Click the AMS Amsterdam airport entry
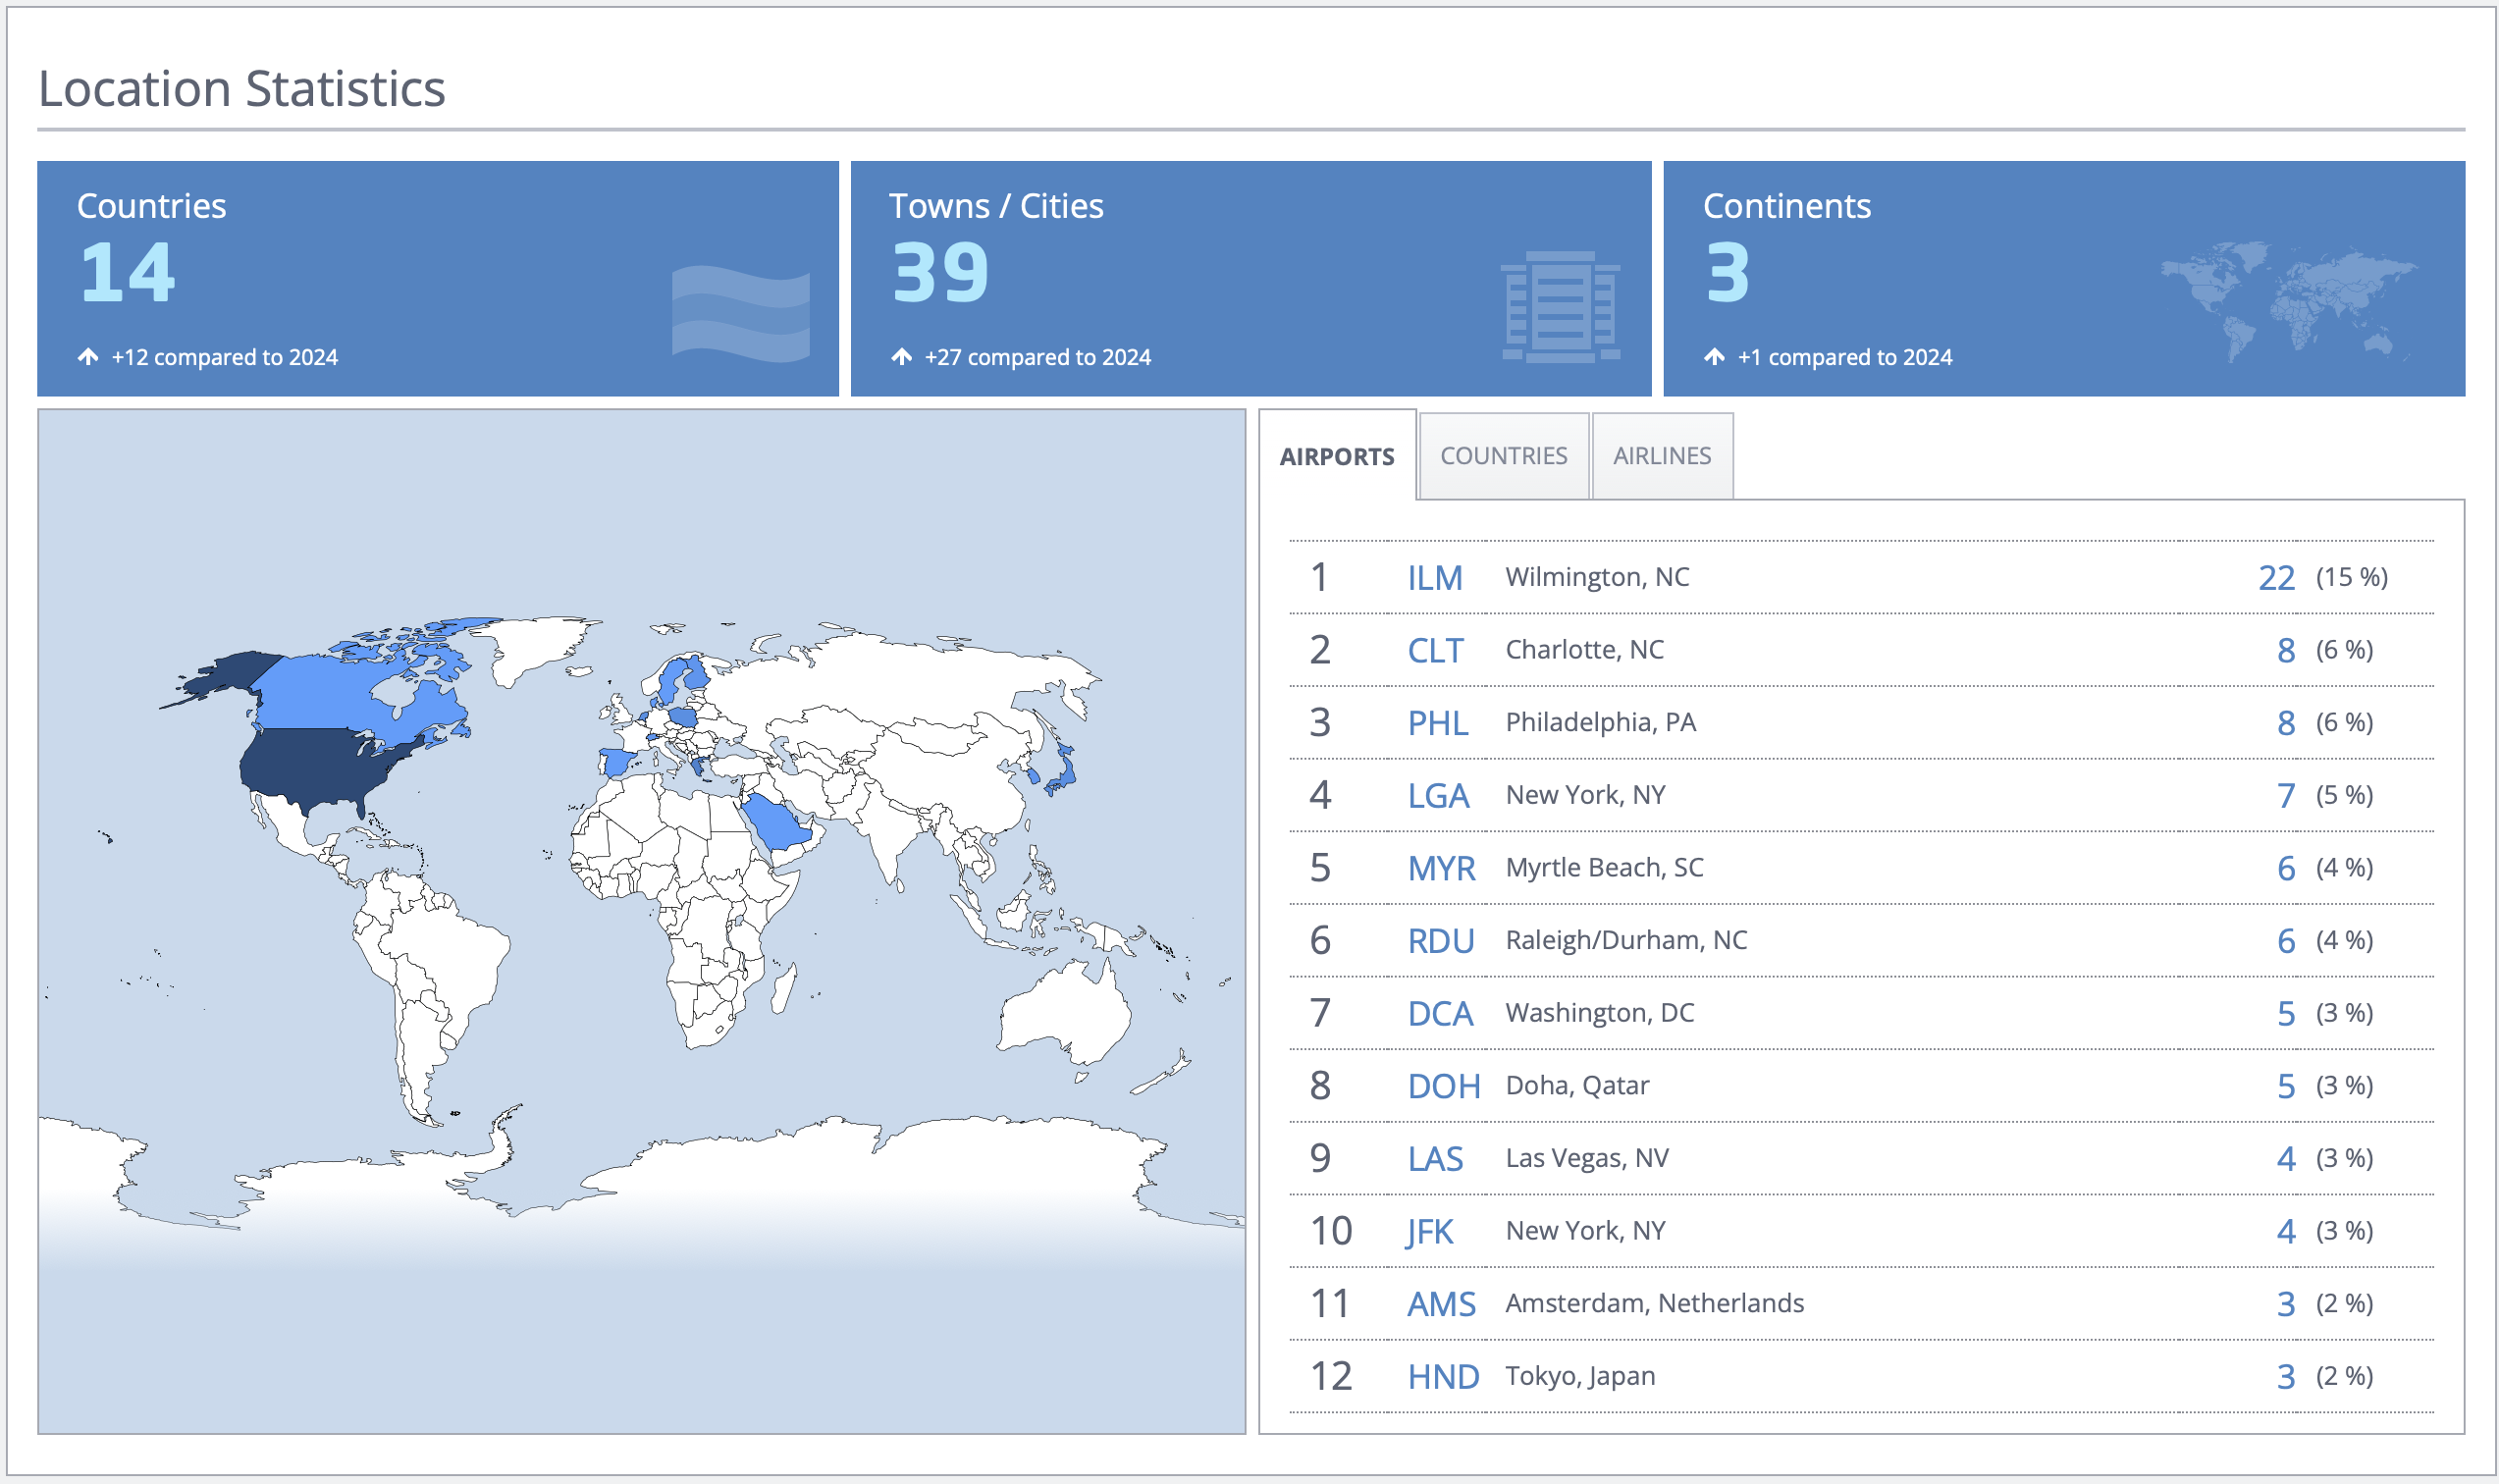 pyautogui.click(x=1441, y=1303)
